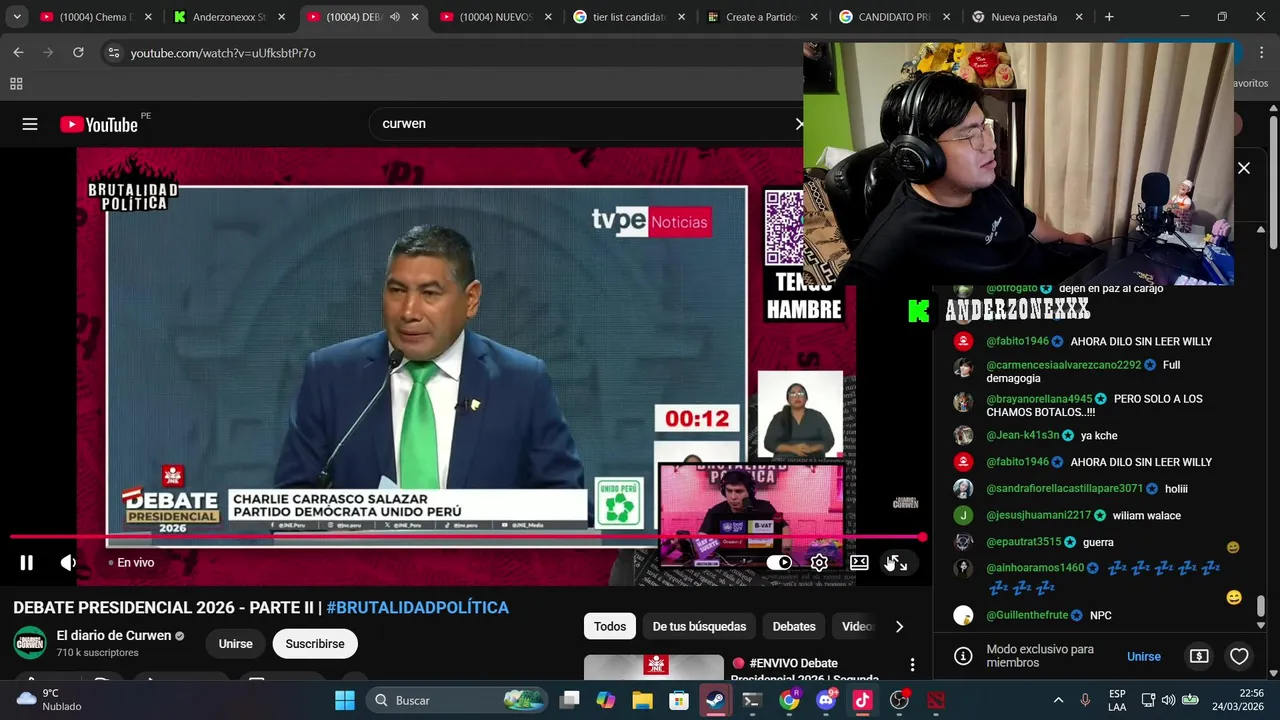
Task: Click the members-only mode info icon
Action: tap(963, 656)
